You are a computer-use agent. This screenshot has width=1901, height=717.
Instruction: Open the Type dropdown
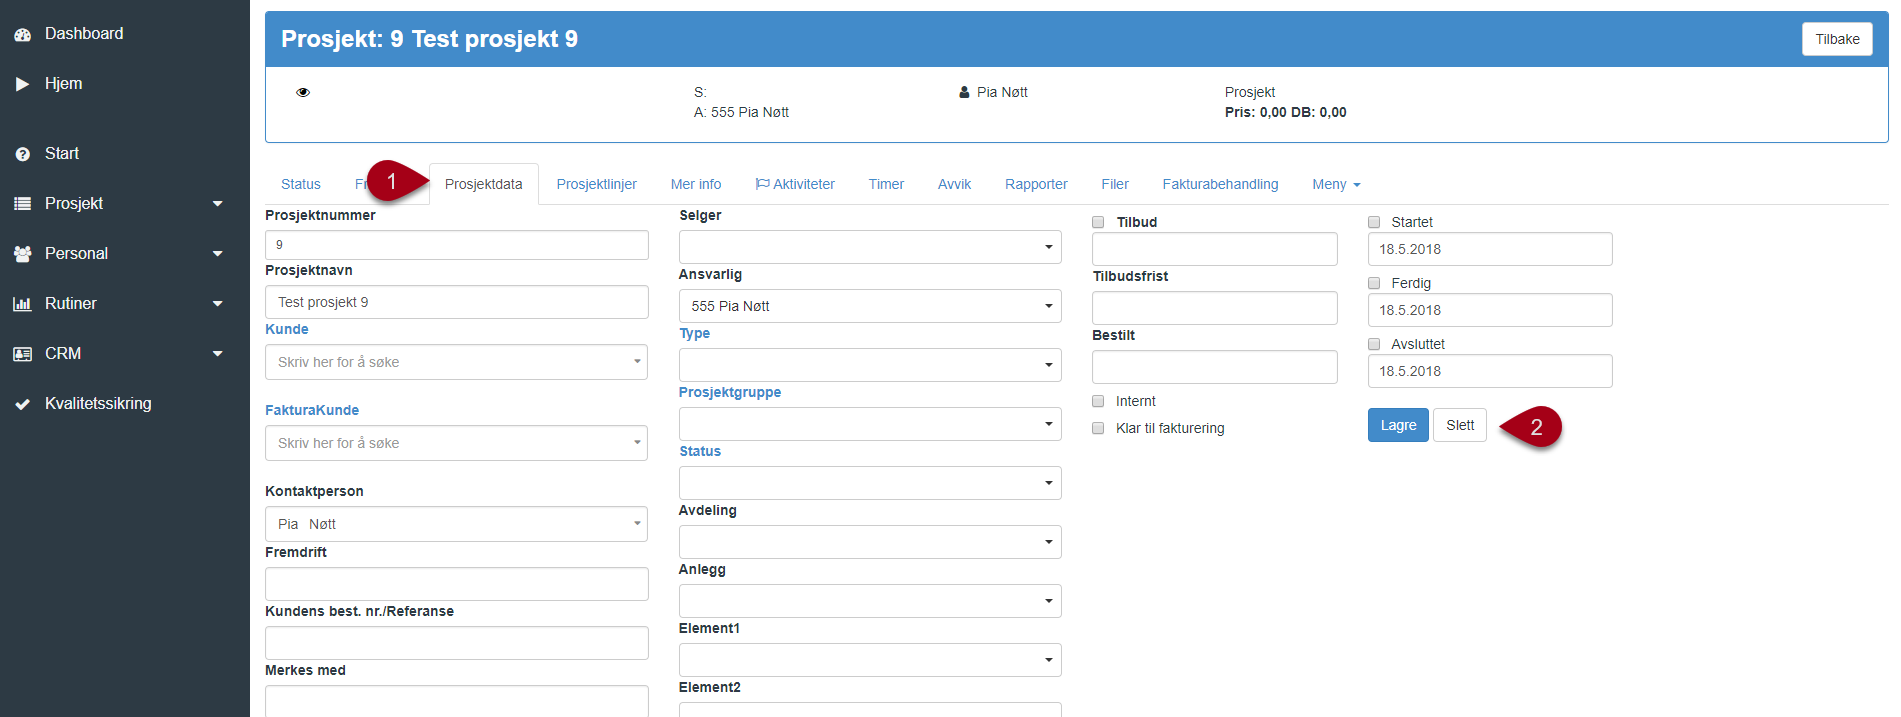(870, 365)
